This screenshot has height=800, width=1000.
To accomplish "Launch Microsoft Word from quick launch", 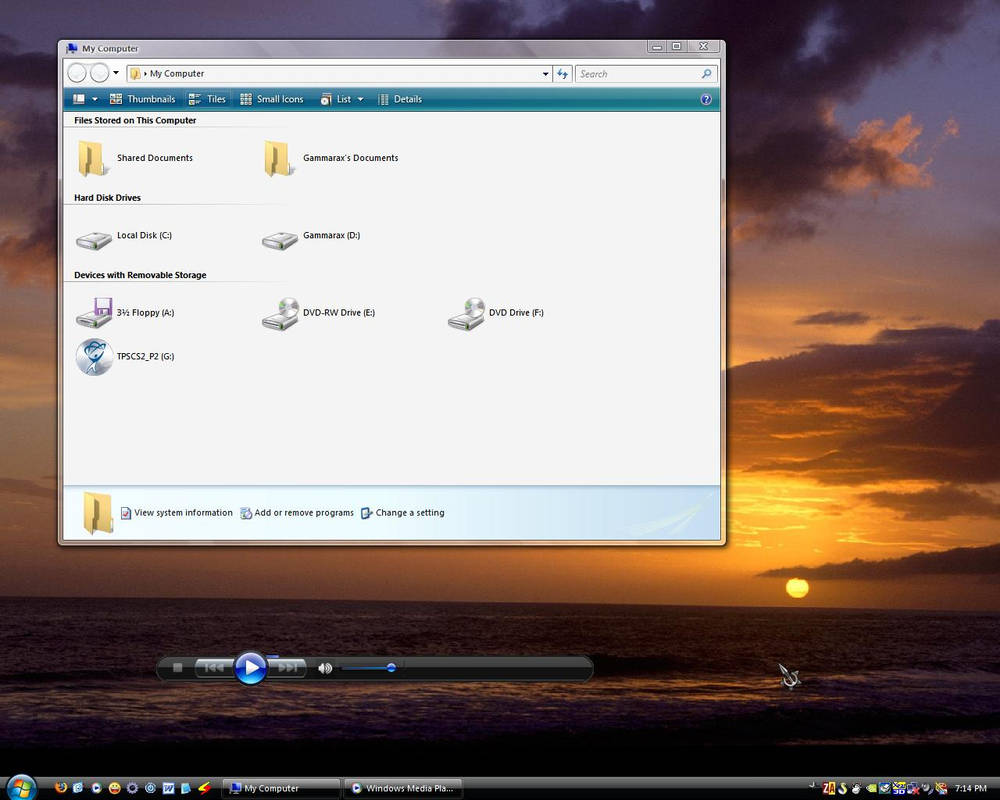I will click(x=168, y=789).
